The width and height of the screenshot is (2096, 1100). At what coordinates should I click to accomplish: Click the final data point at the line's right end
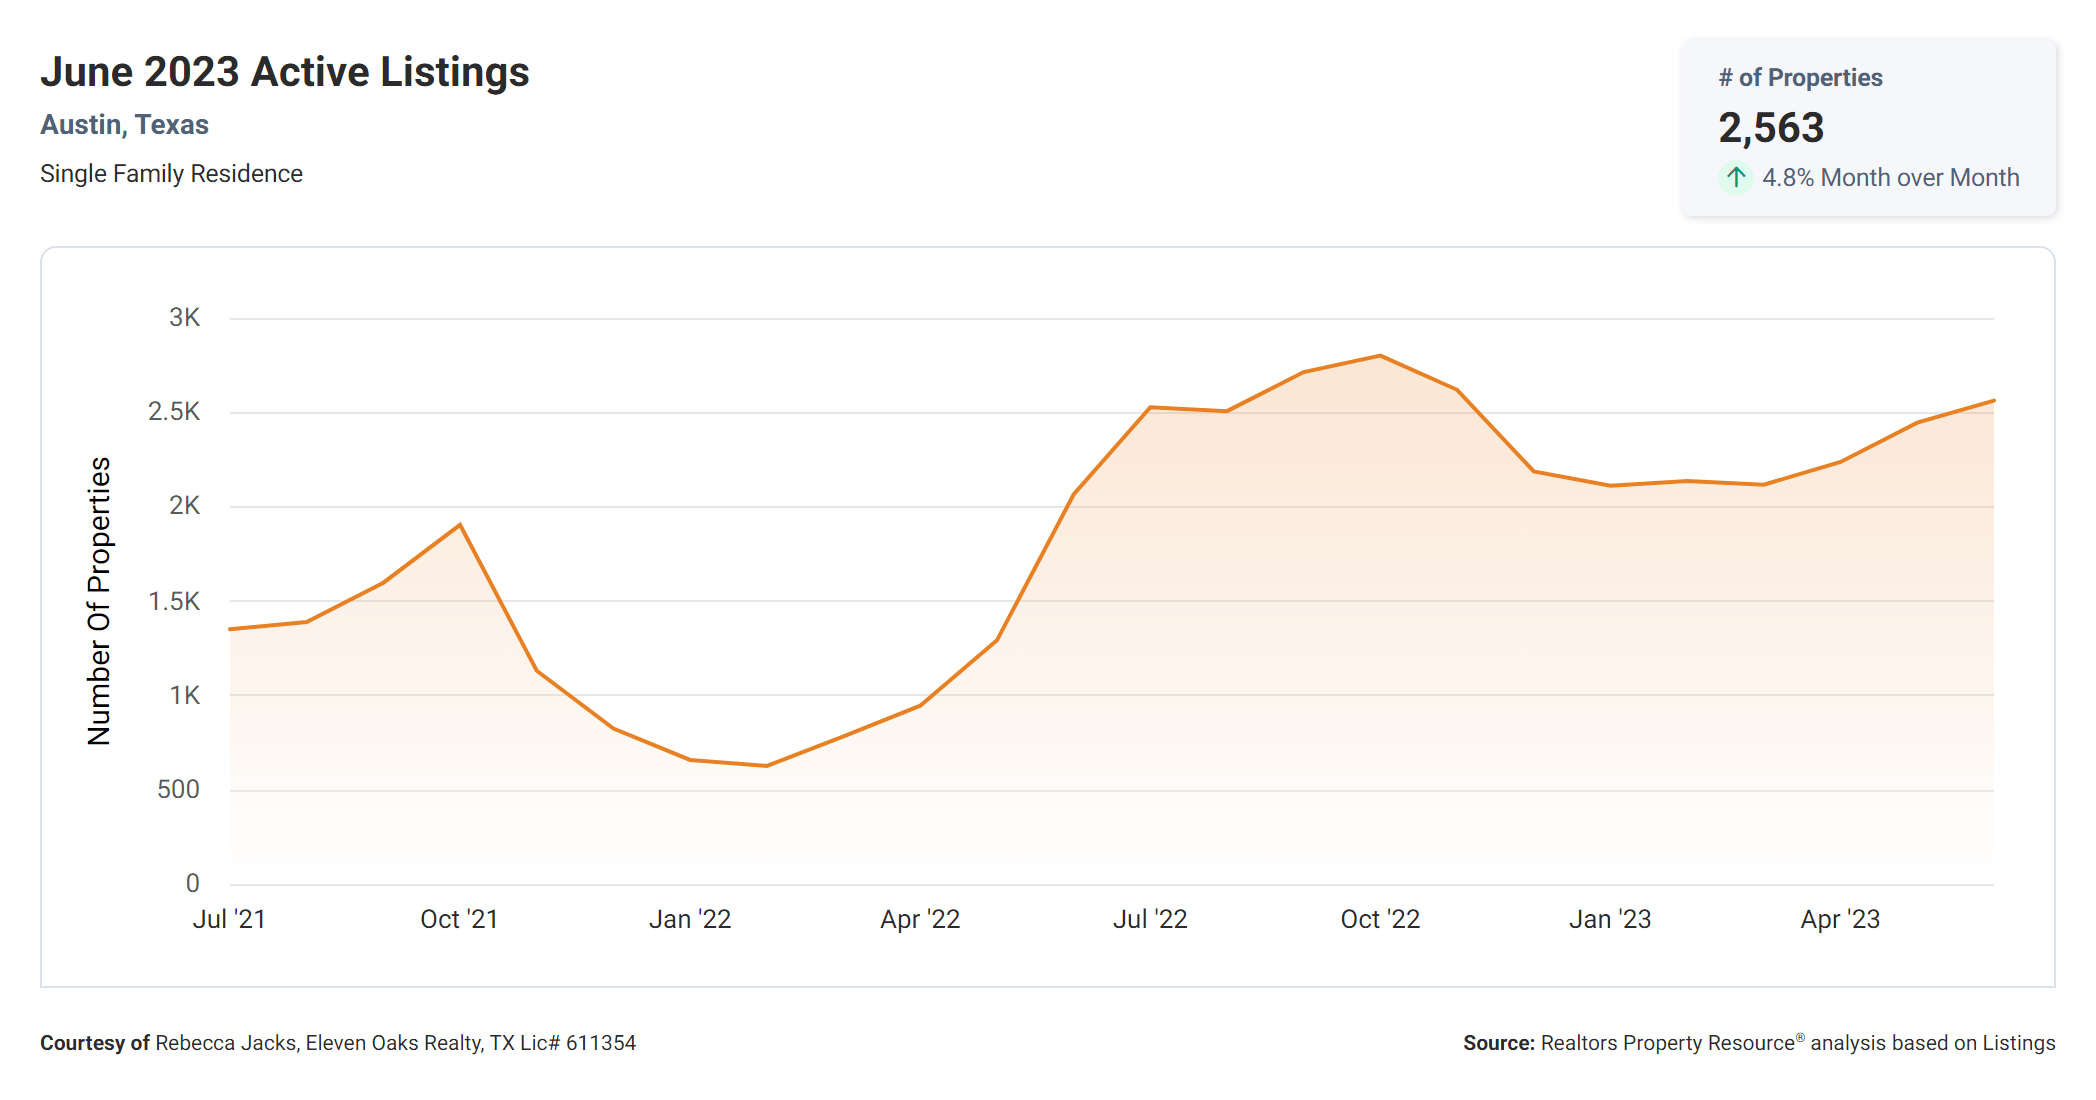coord(1993,401)
